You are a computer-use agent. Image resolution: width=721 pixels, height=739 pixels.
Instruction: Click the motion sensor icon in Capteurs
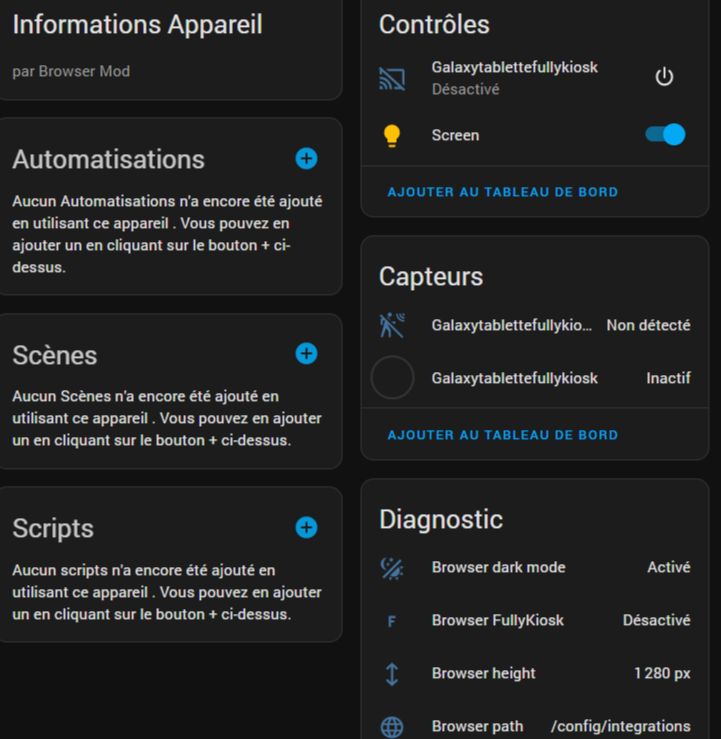(x=392, y=325)
